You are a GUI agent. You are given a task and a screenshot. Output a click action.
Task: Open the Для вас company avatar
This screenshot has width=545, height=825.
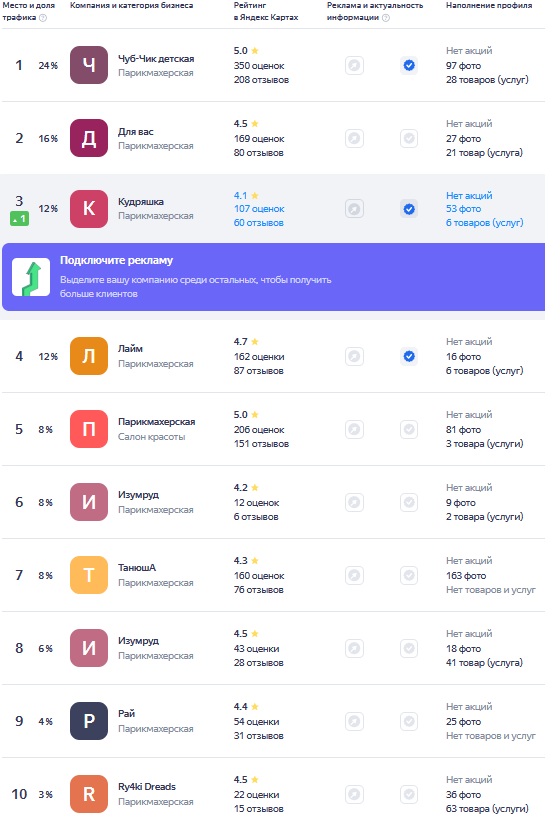click(x=89, y=138)
